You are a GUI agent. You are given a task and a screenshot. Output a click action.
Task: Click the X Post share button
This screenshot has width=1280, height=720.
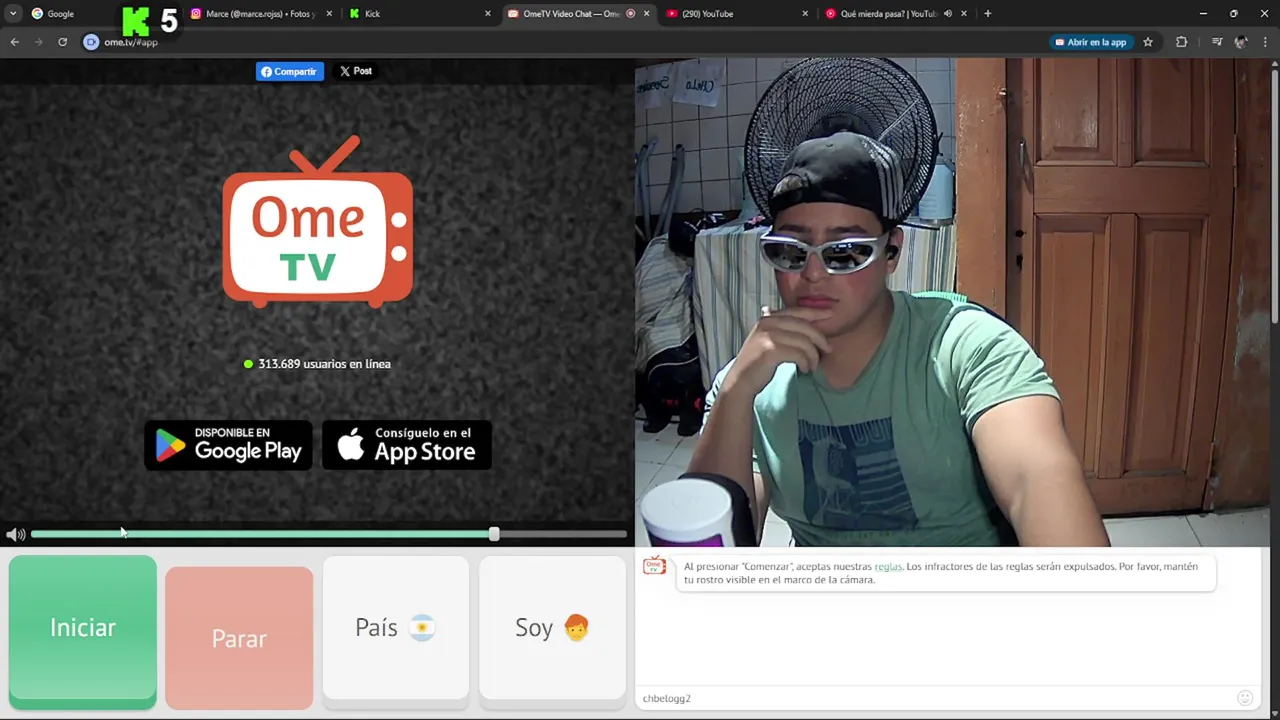pos(355,71)
